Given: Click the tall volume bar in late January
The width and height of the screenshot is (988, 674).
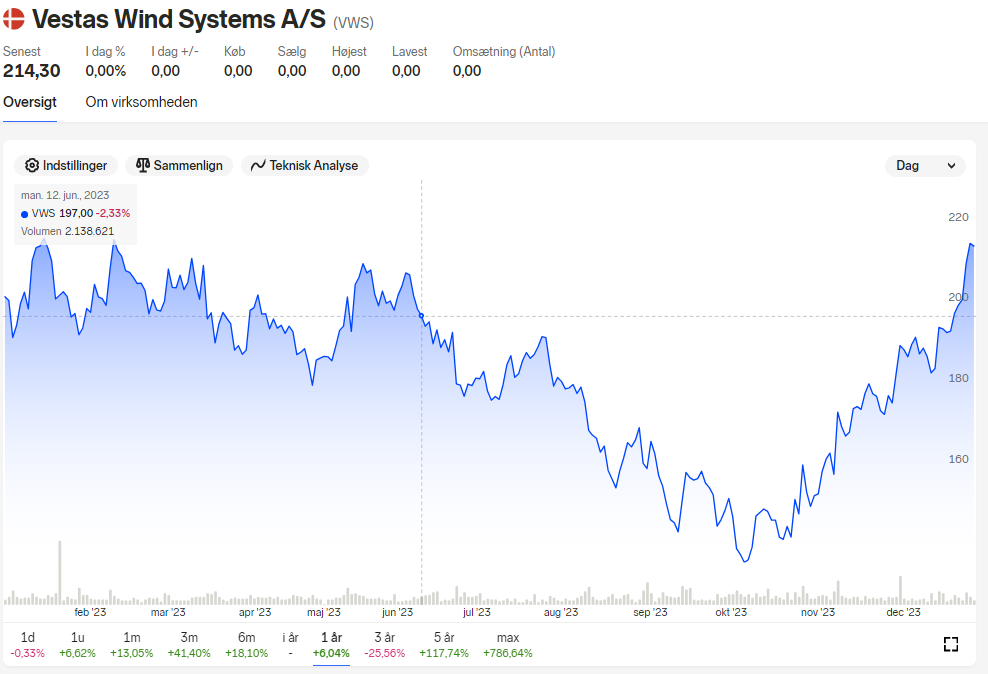Looking at the screenshot, I should tap(60, 572).
